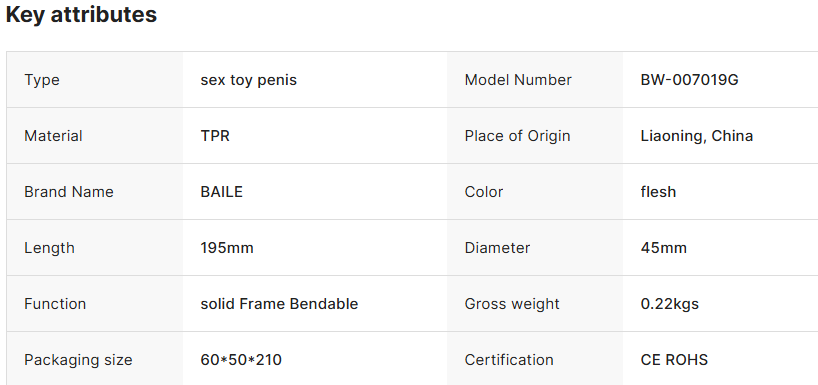Select the Liaoning, China value
The height and width of the screenshot is (385, 818).
point(696,136)
